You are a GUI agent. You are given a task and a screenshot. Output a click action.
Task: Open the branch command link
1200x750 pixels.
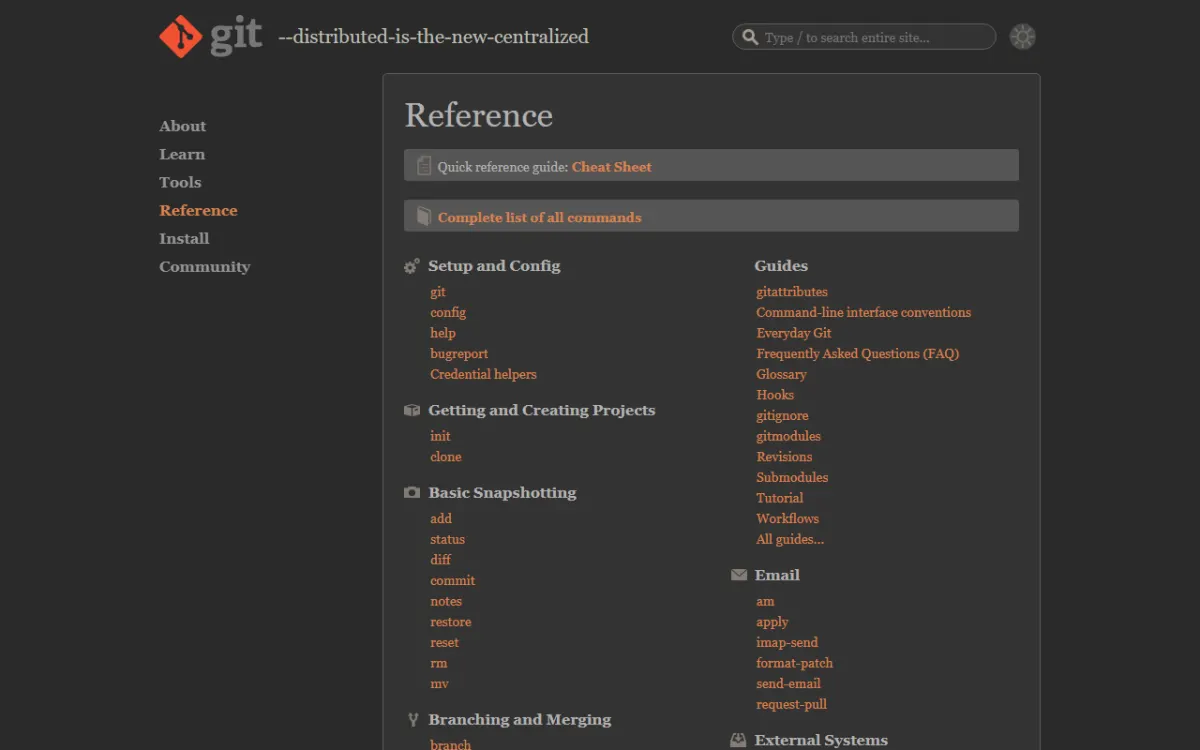451,744
